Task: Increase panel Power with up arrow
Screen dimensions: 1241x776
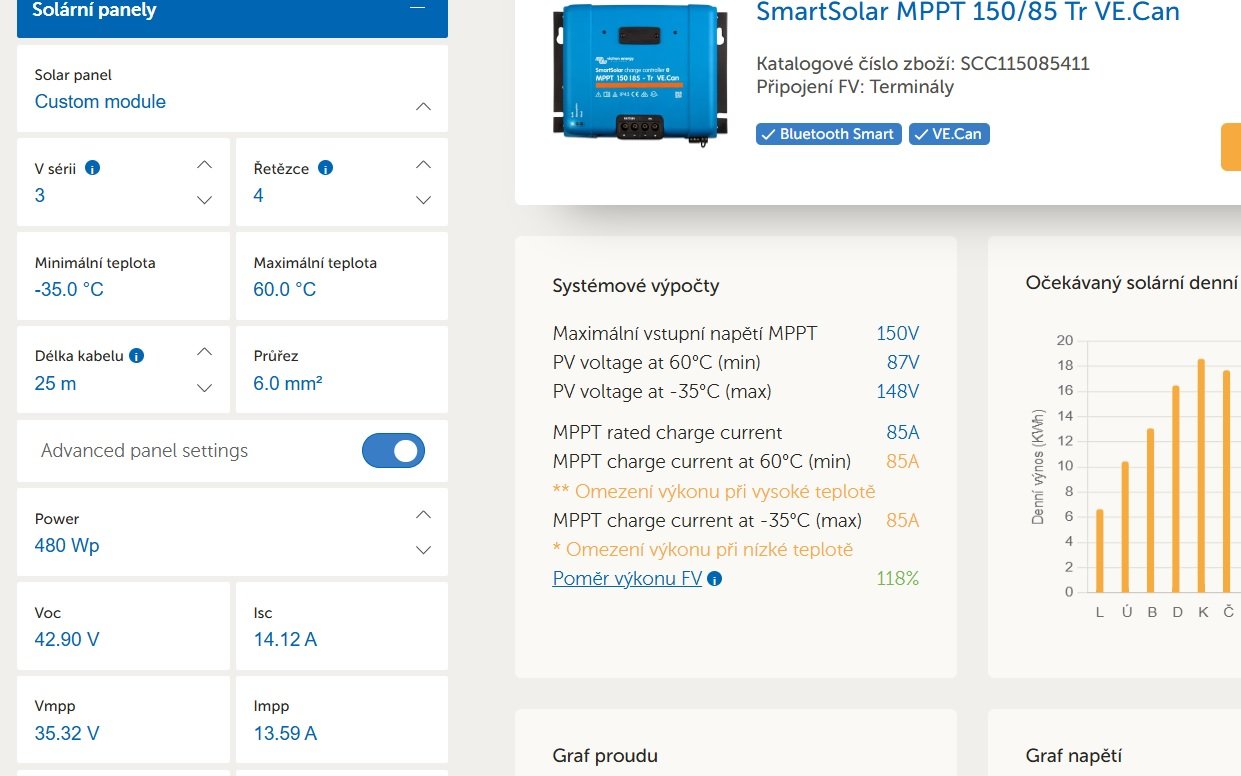Action: click(x=423, y=514)
